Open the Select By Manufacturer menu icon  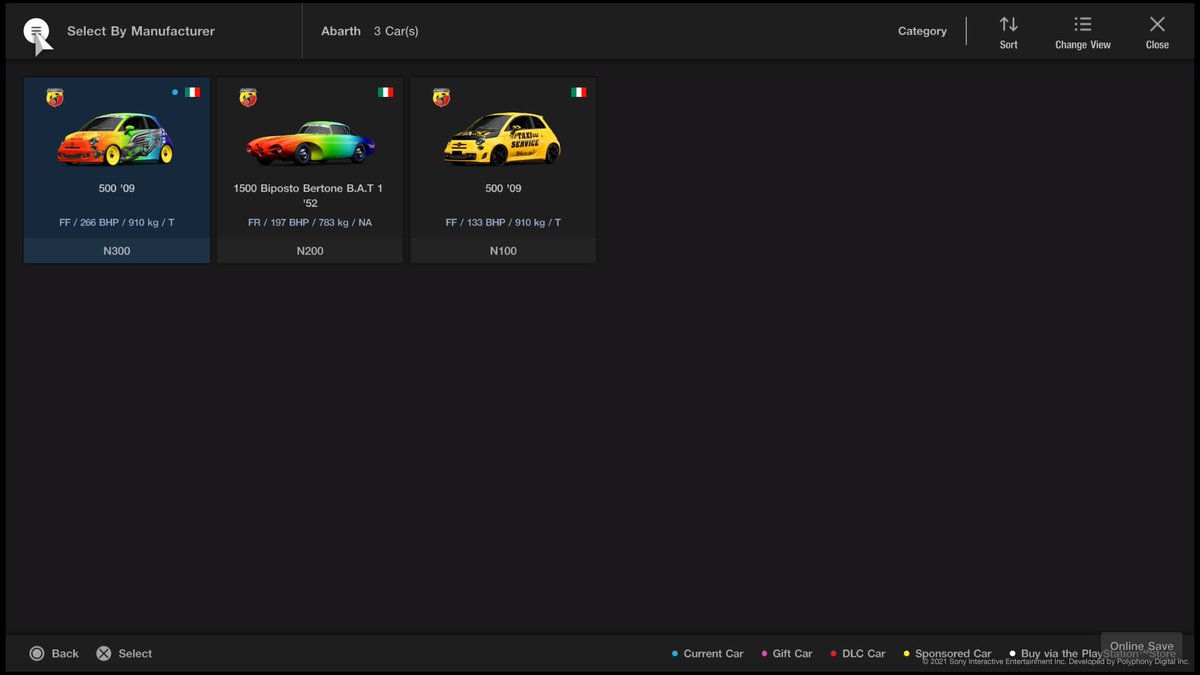36,32
